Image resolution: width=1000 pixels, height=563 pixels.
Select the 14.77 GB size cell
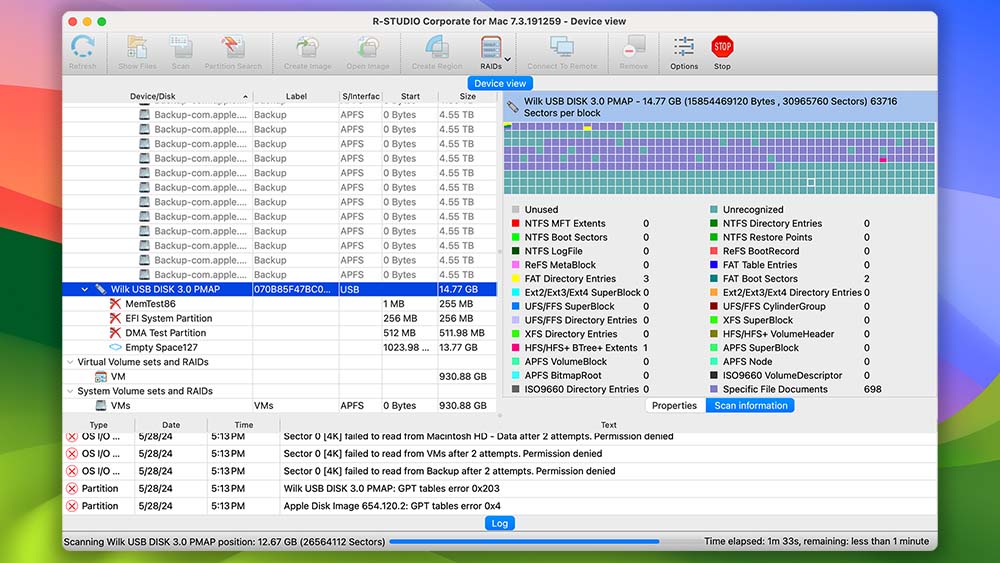coord(467,289)
